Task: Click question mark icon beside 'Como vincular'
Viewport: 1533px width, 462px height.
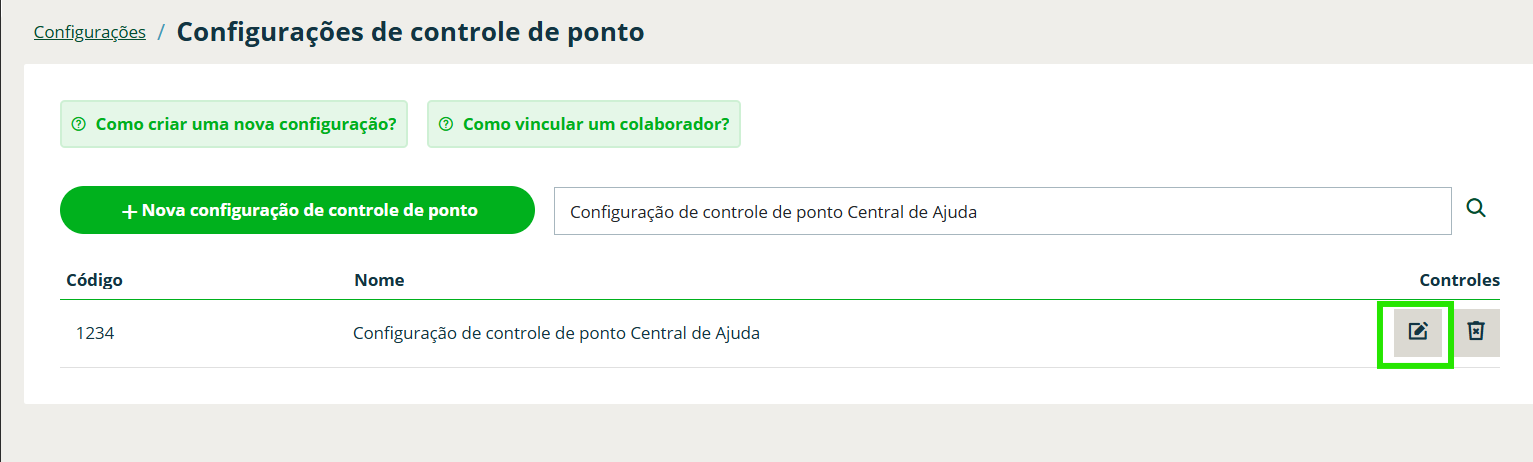Action: point(446,125)
